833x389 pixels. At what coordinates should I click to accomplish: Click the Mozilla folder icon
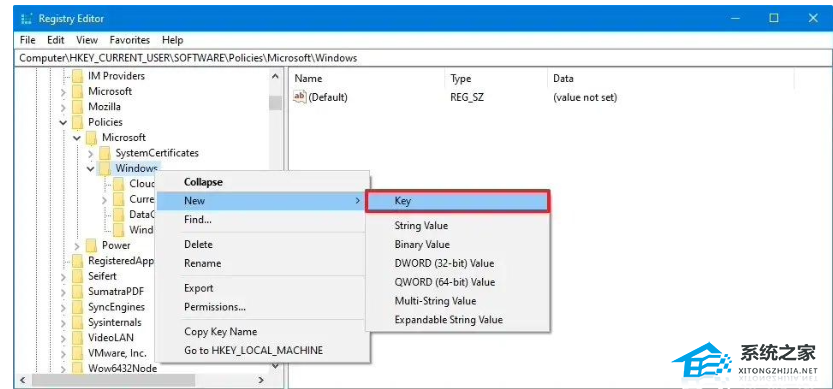[78, 107]
